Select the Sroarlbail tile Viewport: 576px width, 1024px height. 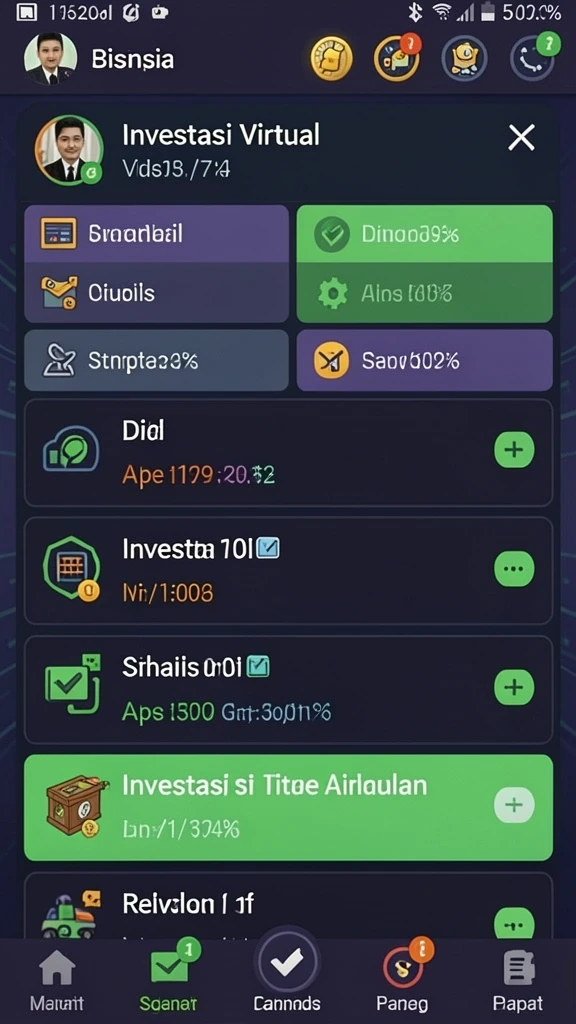[157, 234]
